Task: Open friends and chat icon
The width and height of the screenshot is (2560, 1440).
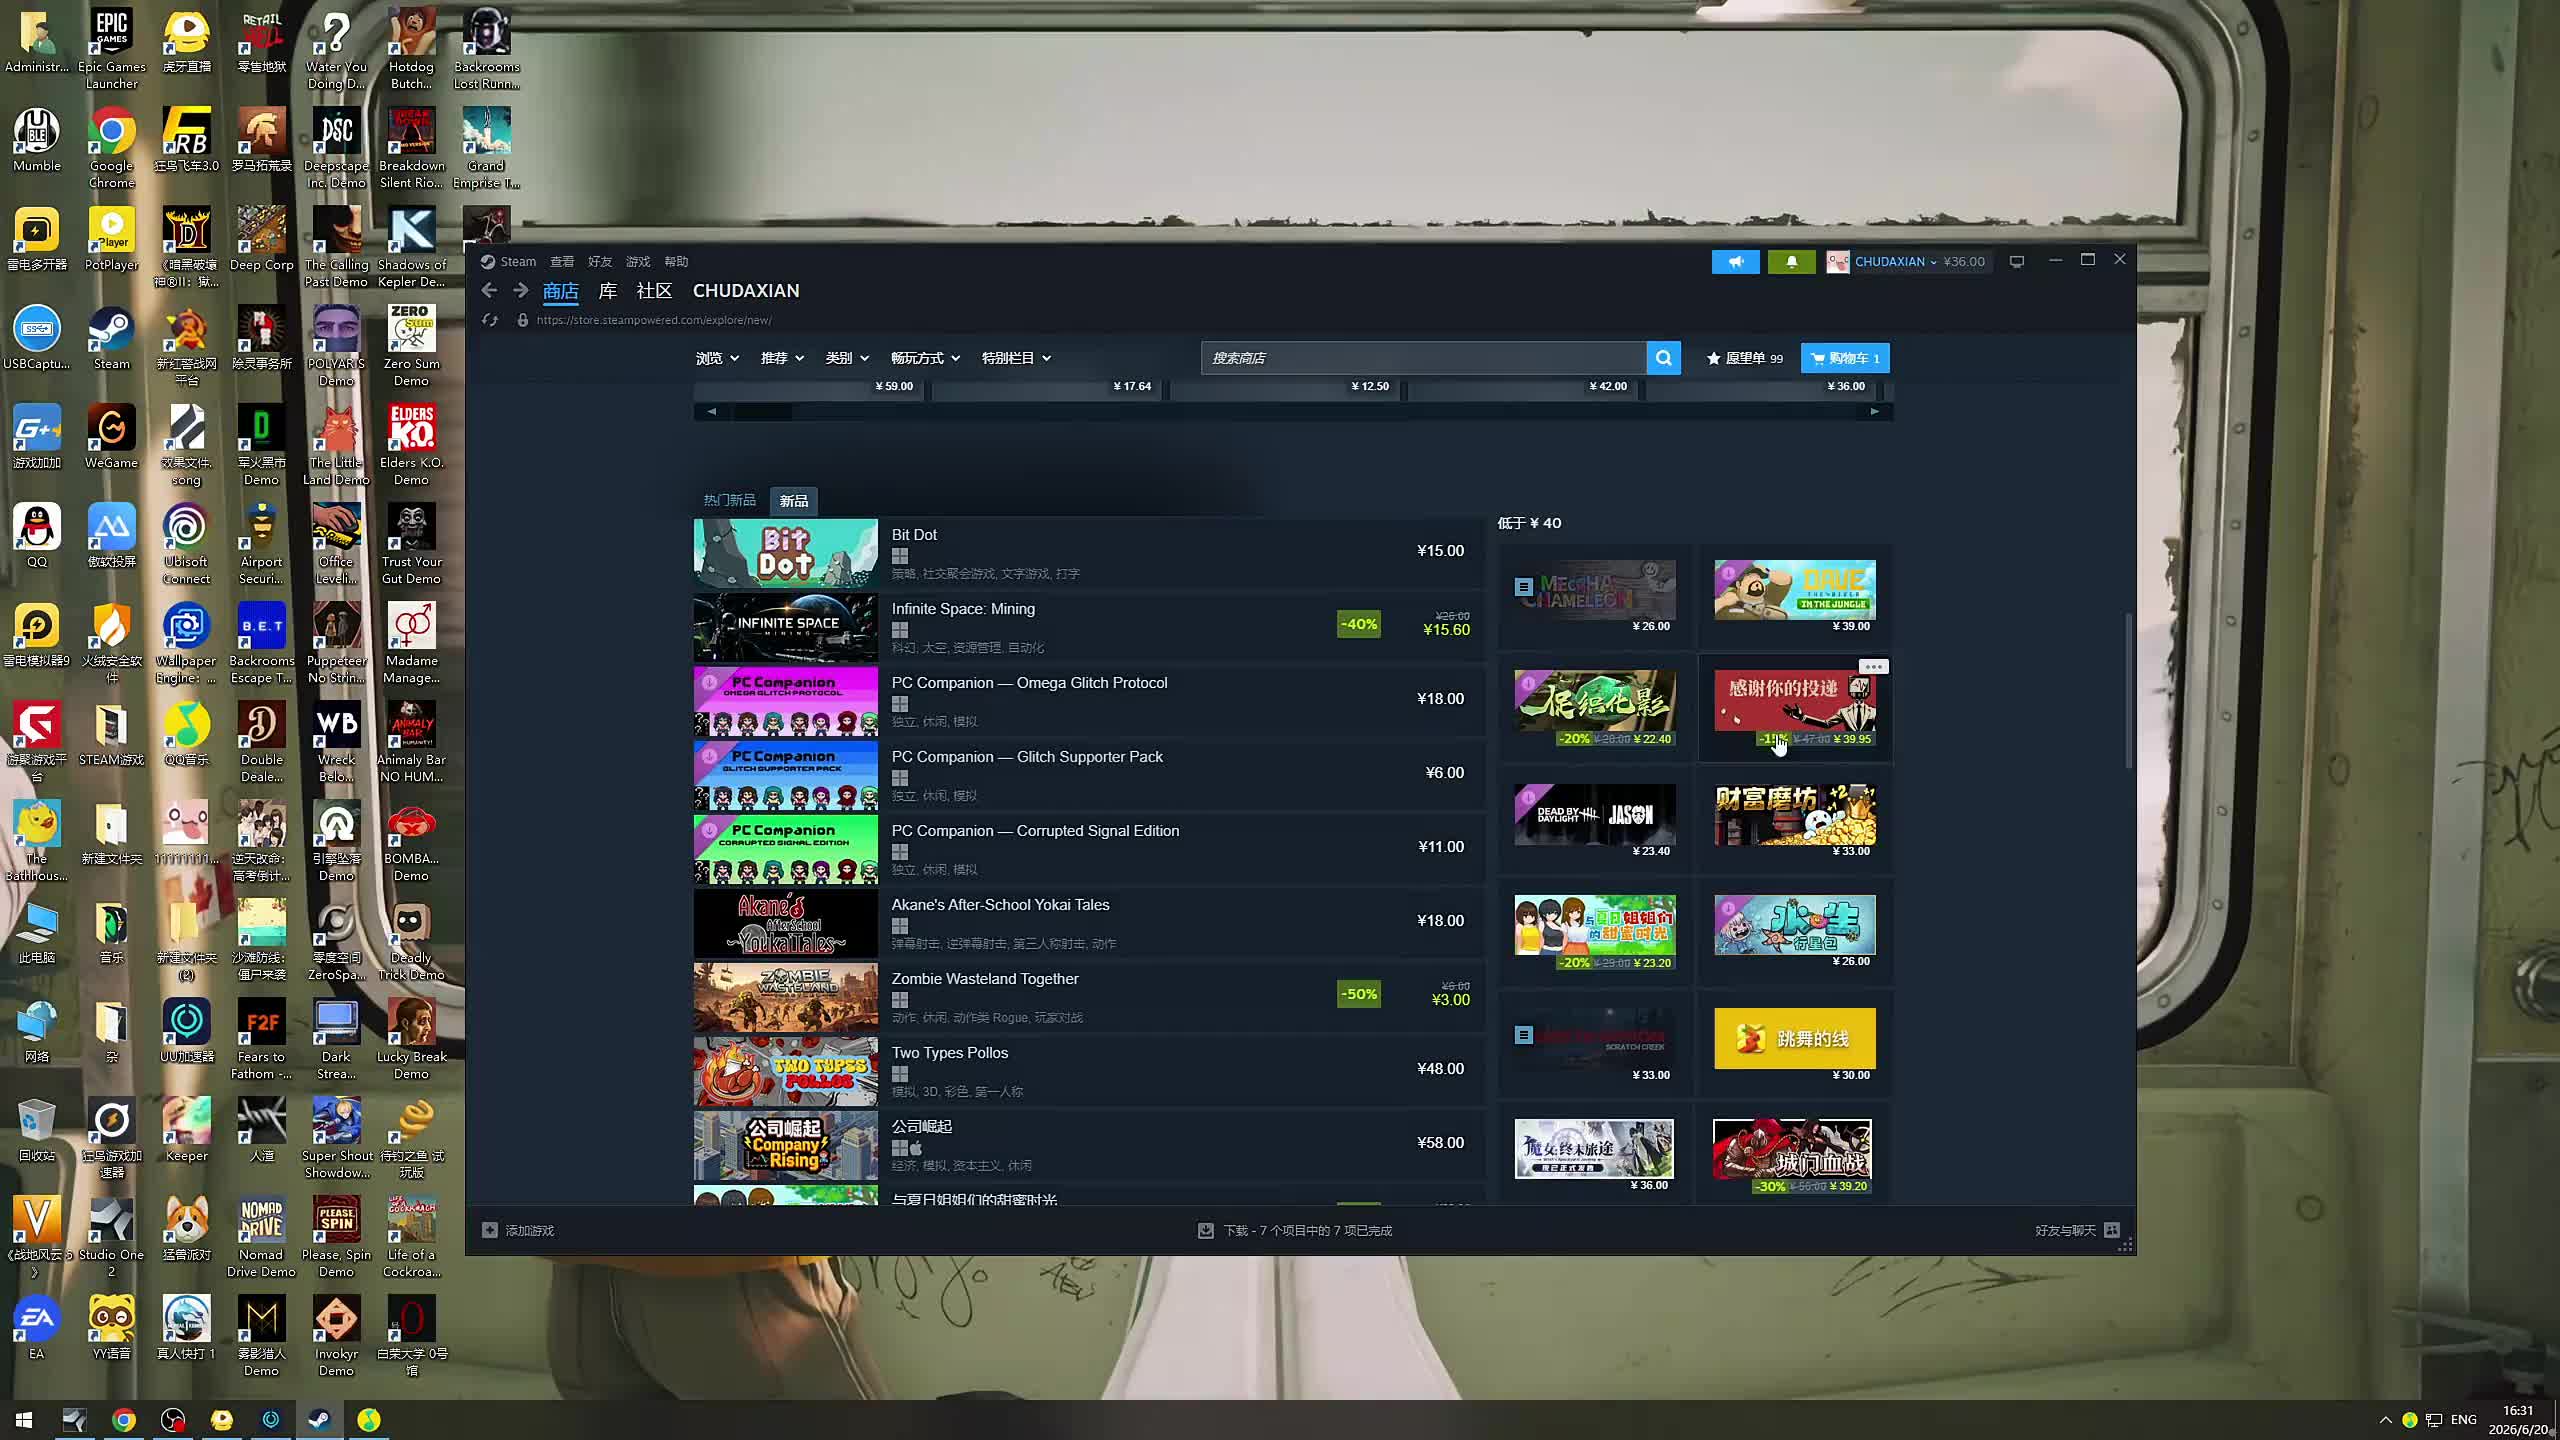Action: click(2112, 1230)
